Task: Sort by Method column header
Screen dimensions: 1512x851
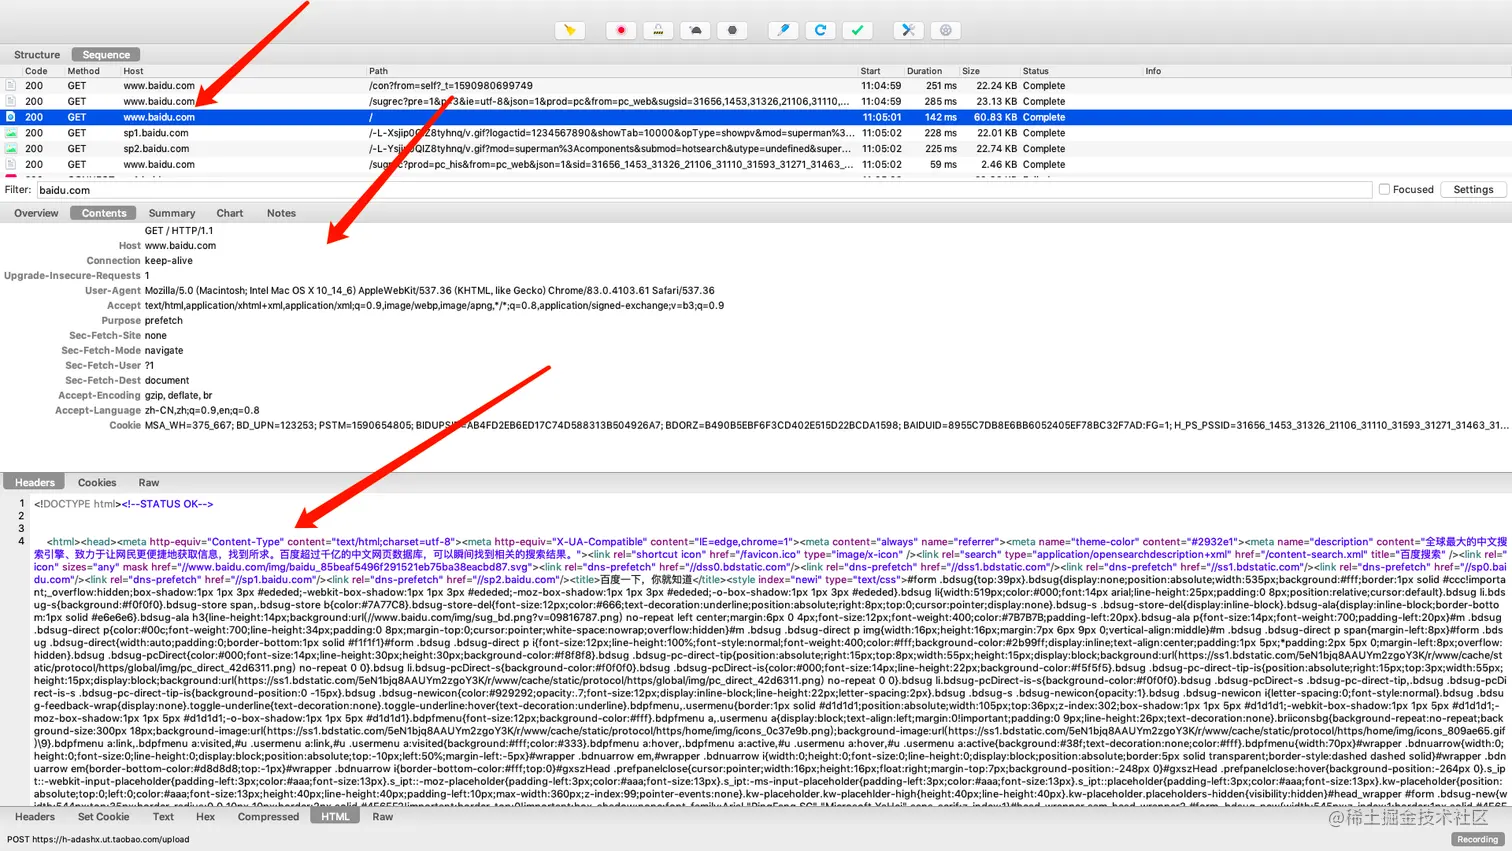Action: (84, 71)
